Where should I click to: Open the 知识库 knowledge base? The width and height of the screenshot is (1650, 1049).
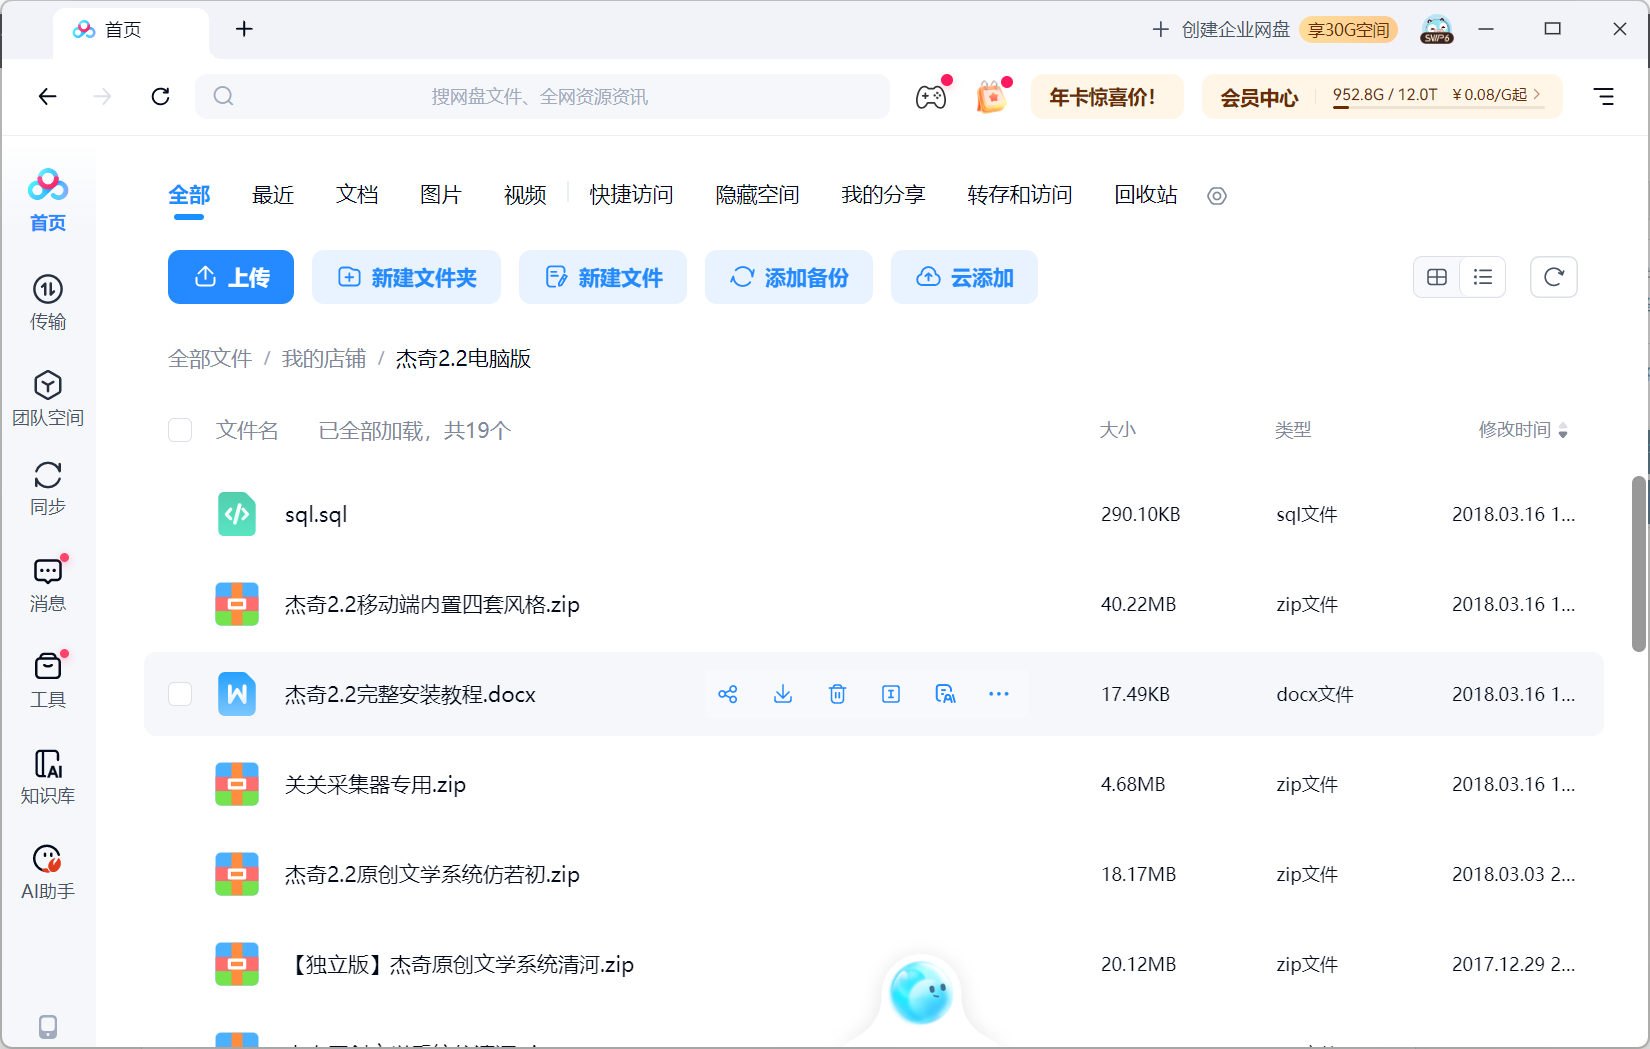(48, 776)
